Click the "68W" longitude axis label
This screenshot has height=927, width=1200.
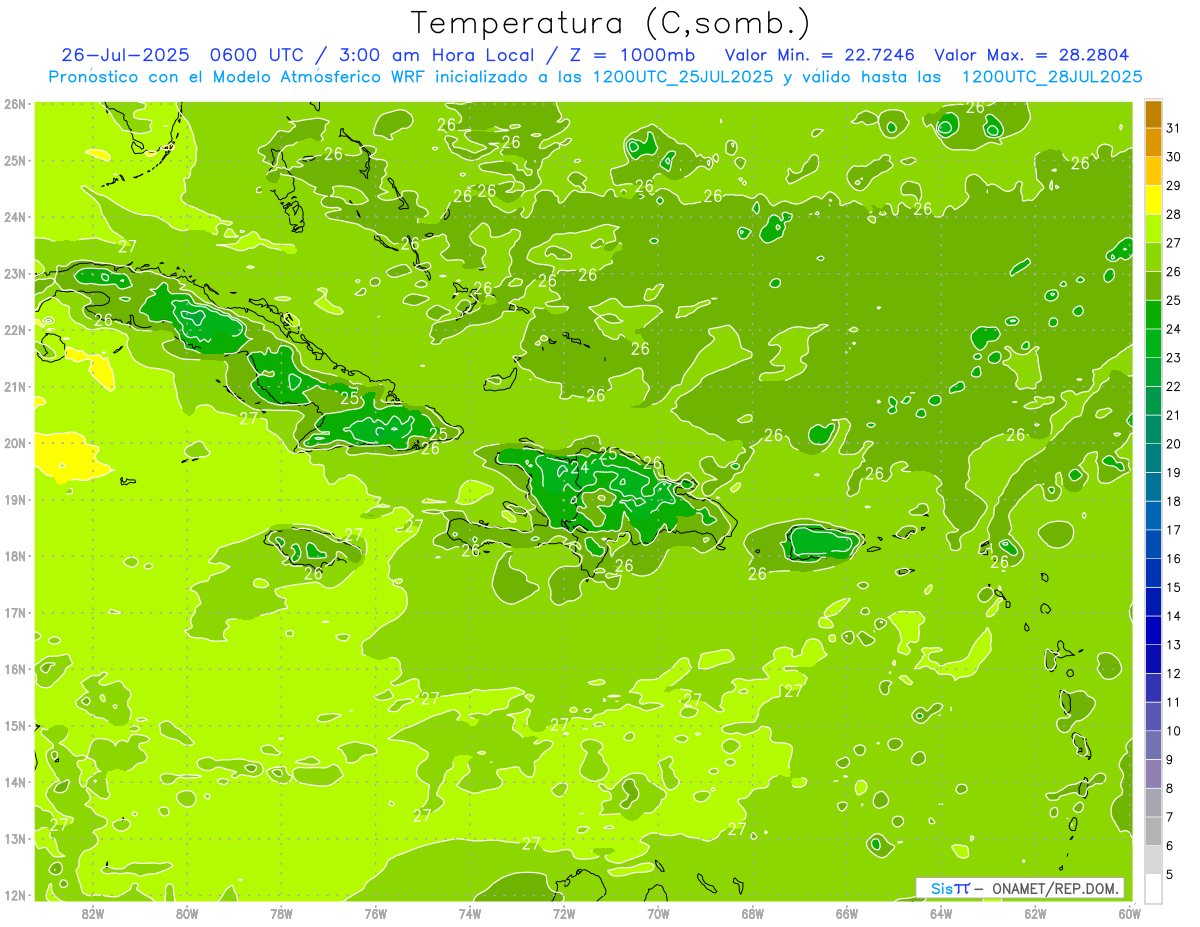click(752, 913)
